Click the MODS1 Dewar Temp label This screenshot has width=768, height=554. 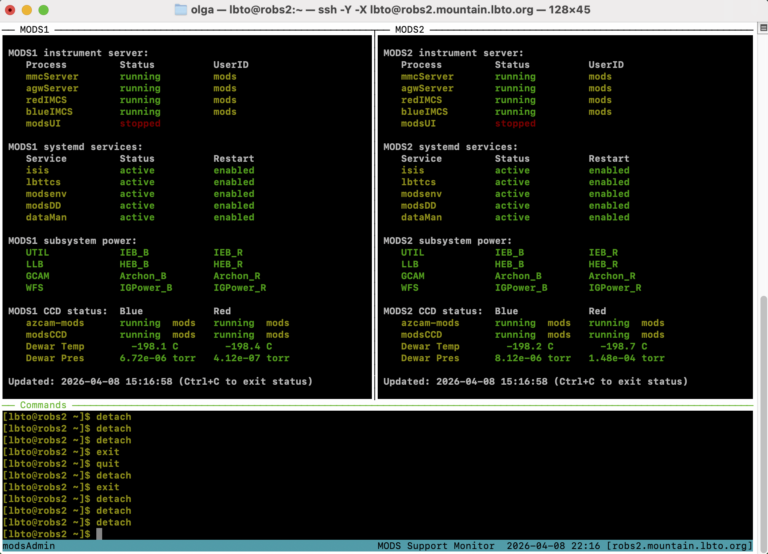pos(55,346)
